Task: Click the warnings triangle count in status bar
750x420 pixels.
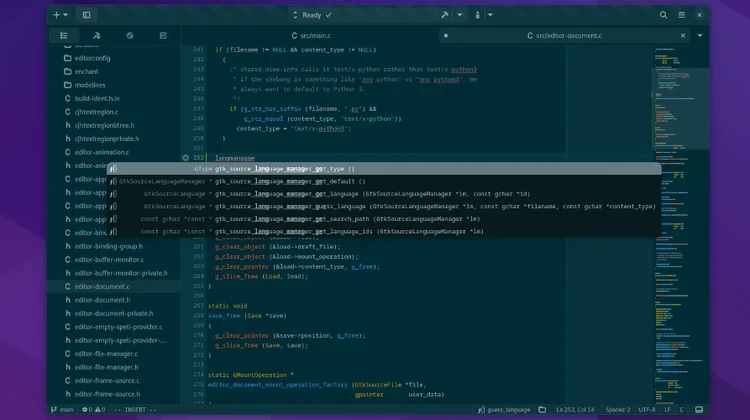Action: tap(100, 409)
